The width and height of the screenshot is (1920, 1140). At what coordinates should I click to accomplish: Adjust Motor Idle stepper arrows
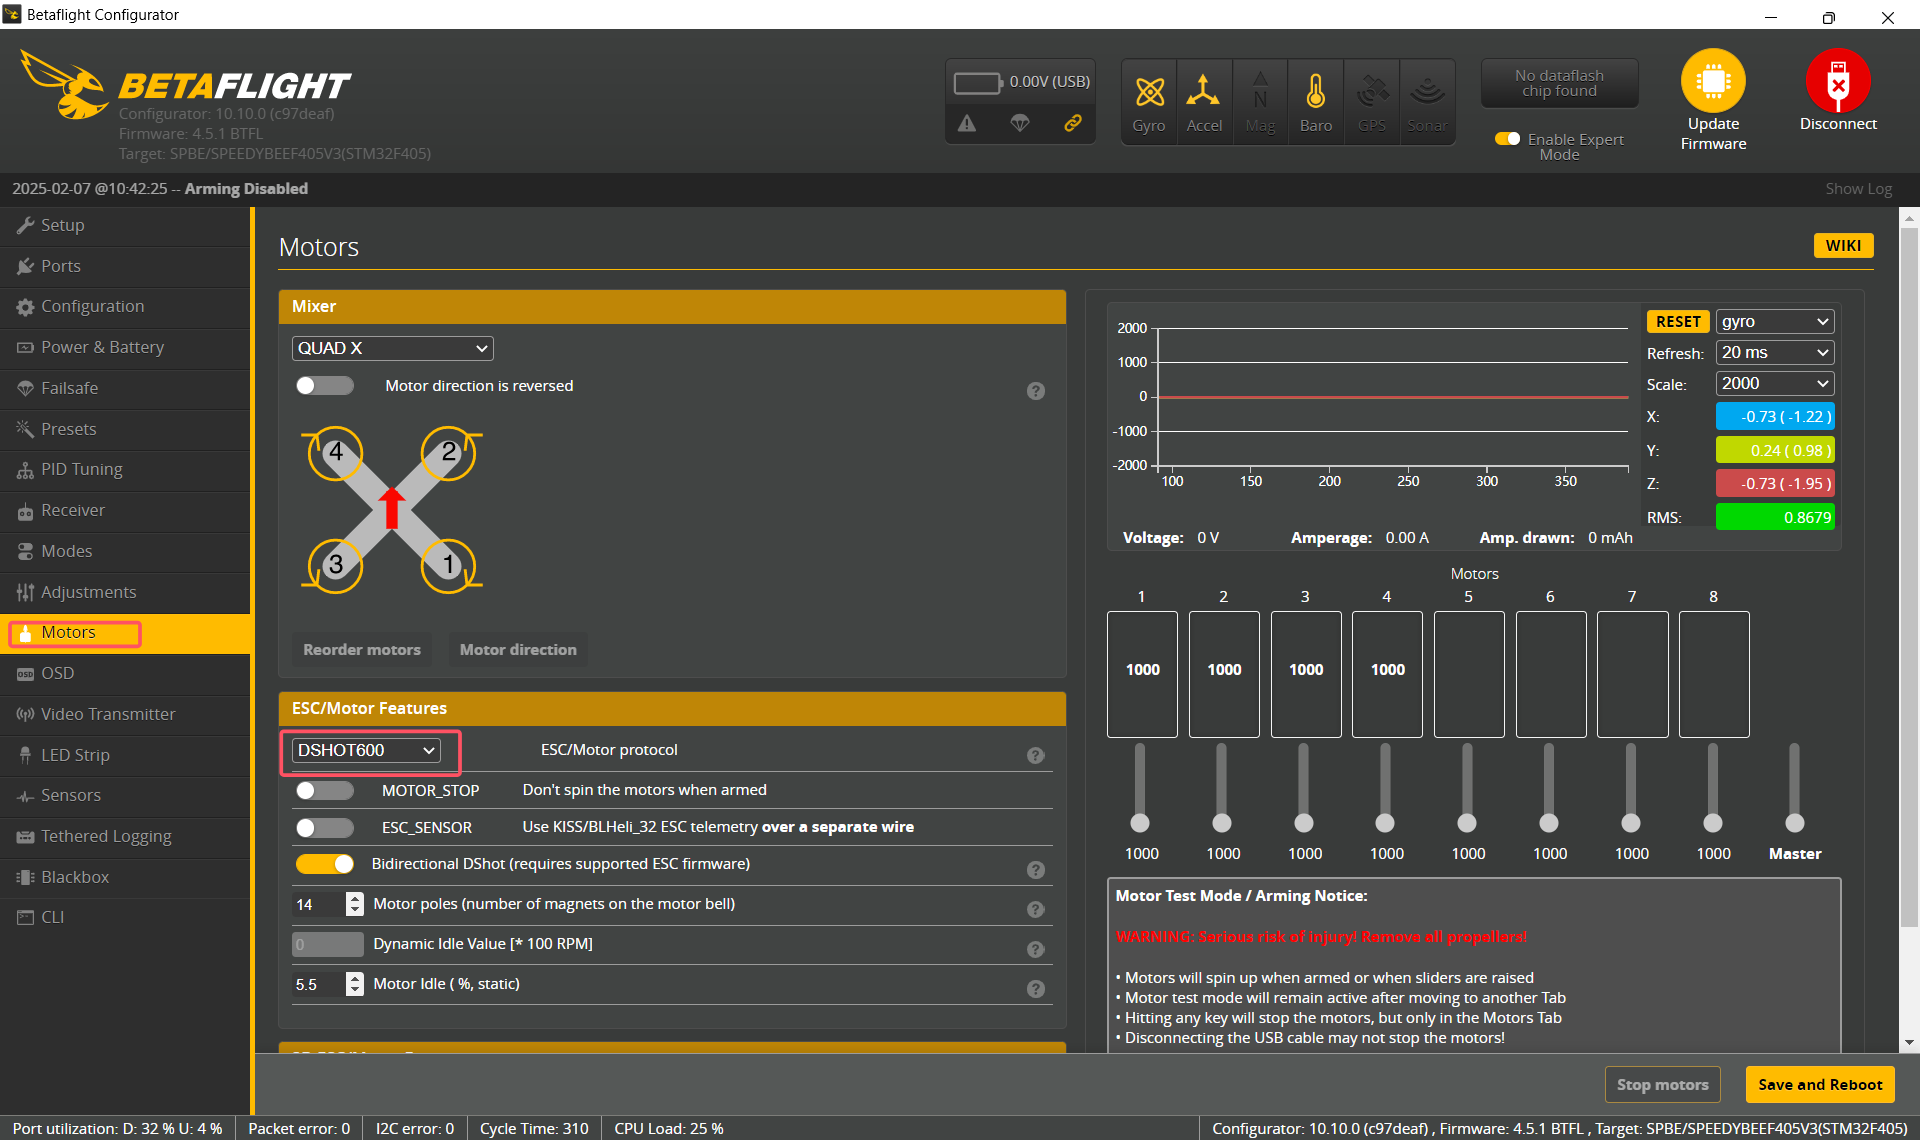354,984
